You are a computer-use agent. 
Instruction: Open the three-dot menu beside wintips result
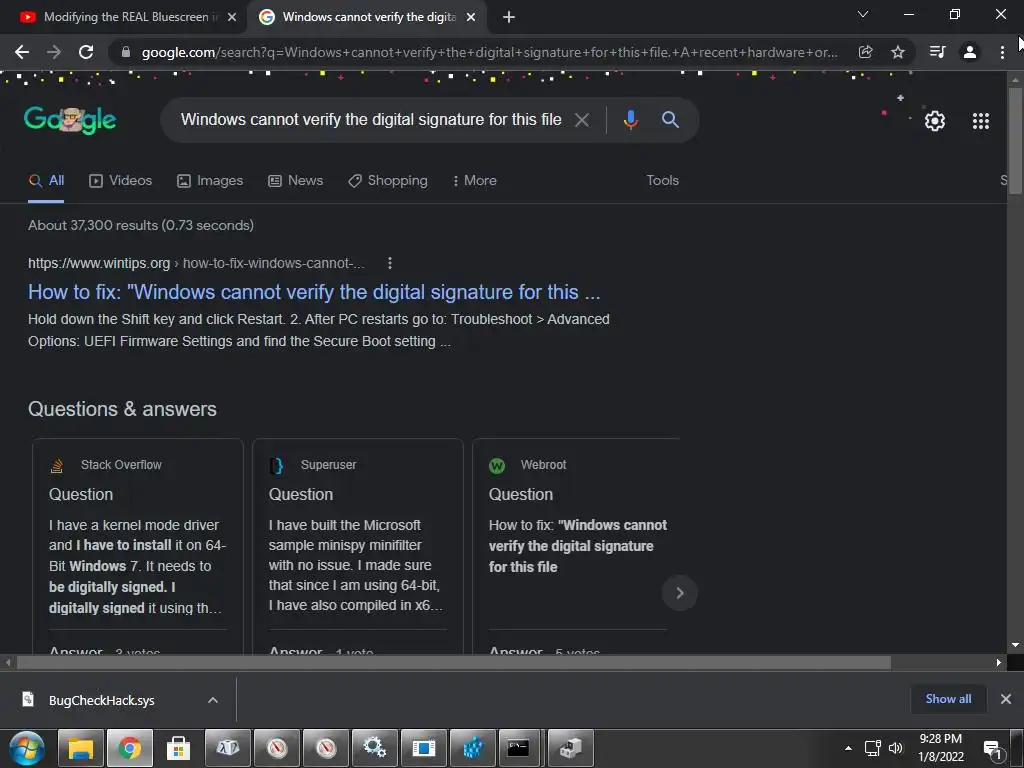[390, 263]
